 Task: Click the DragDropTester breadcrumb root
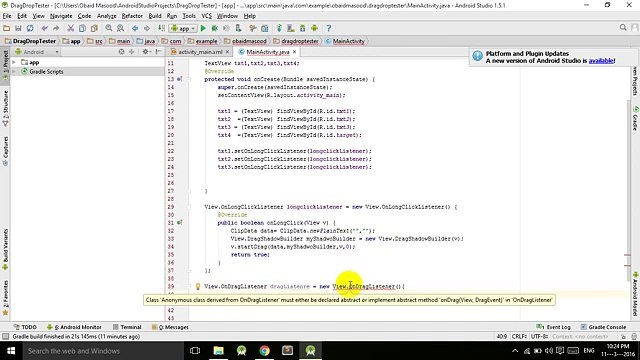(x=31, y=41)
